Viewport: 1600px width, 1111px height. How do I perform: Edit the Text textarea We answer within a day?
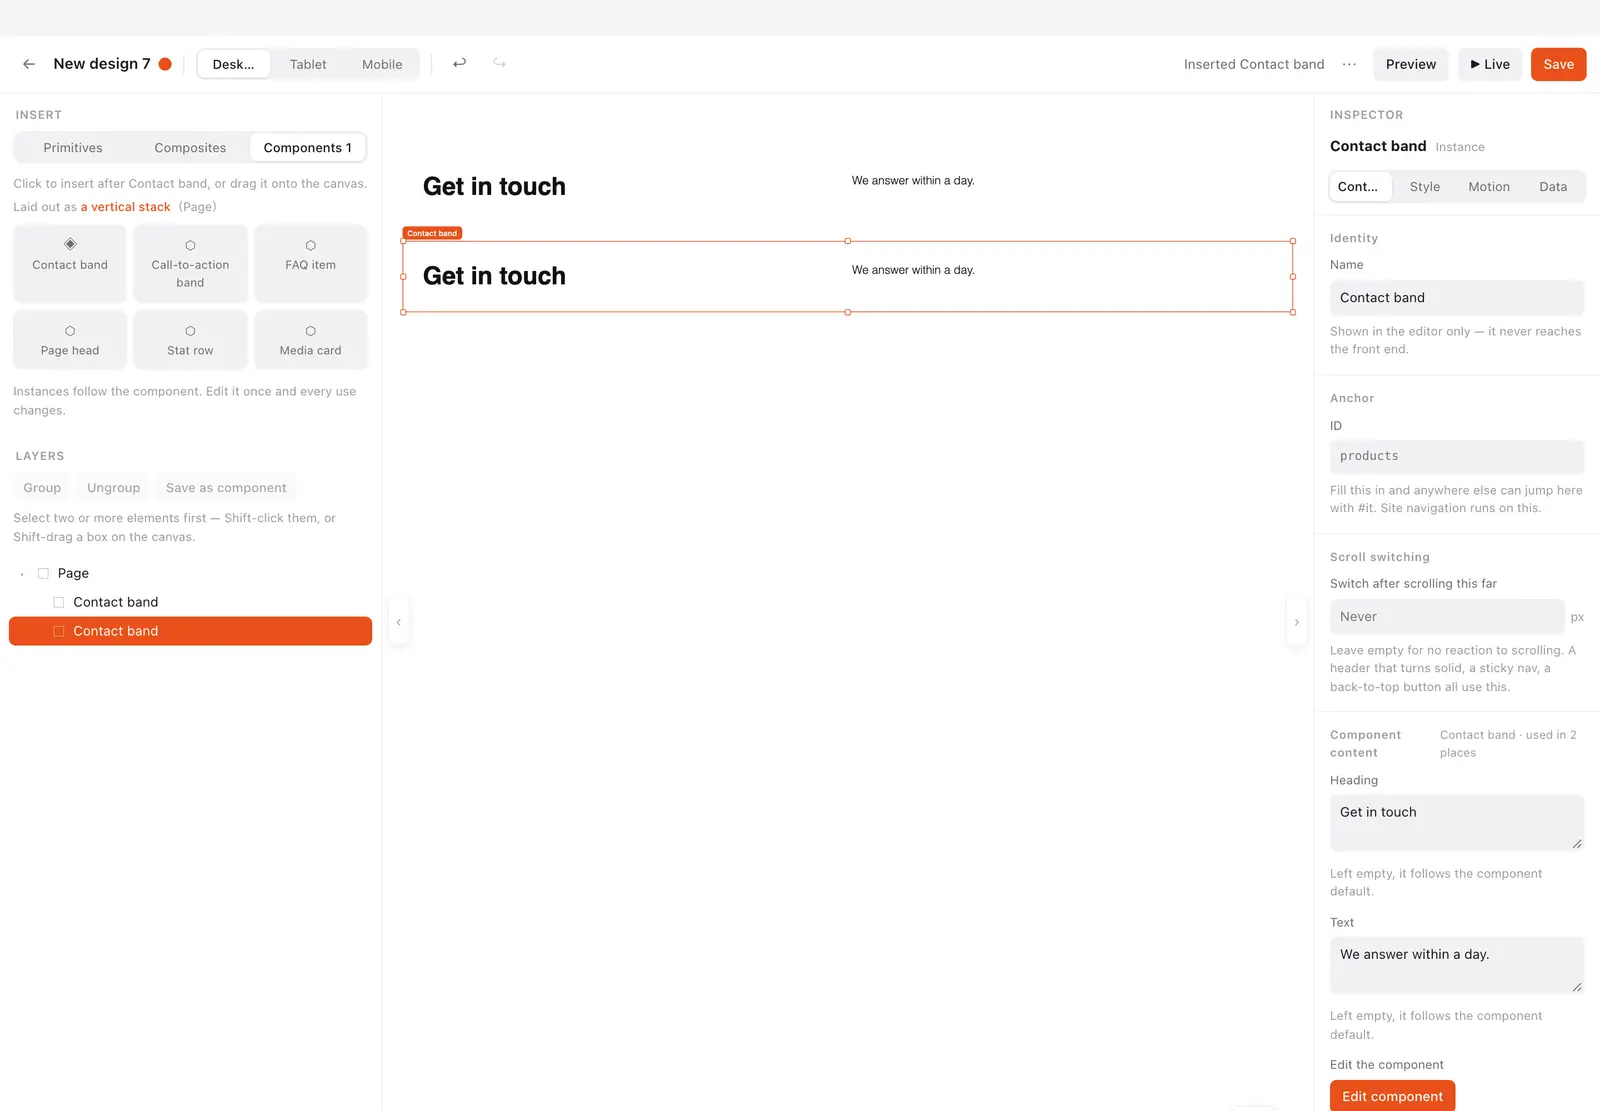click(x=1457, y=965)
